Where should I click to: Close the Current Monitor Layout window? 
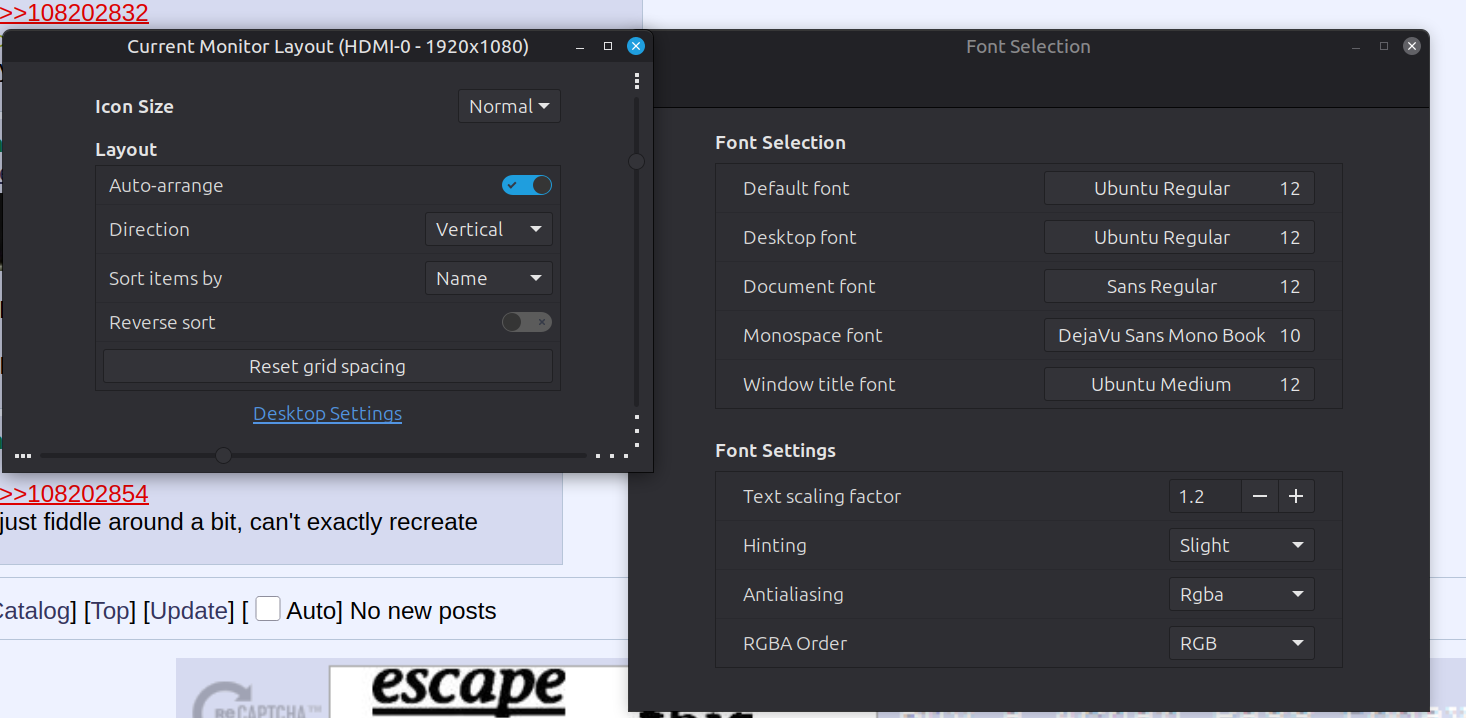tap(635, 46)
